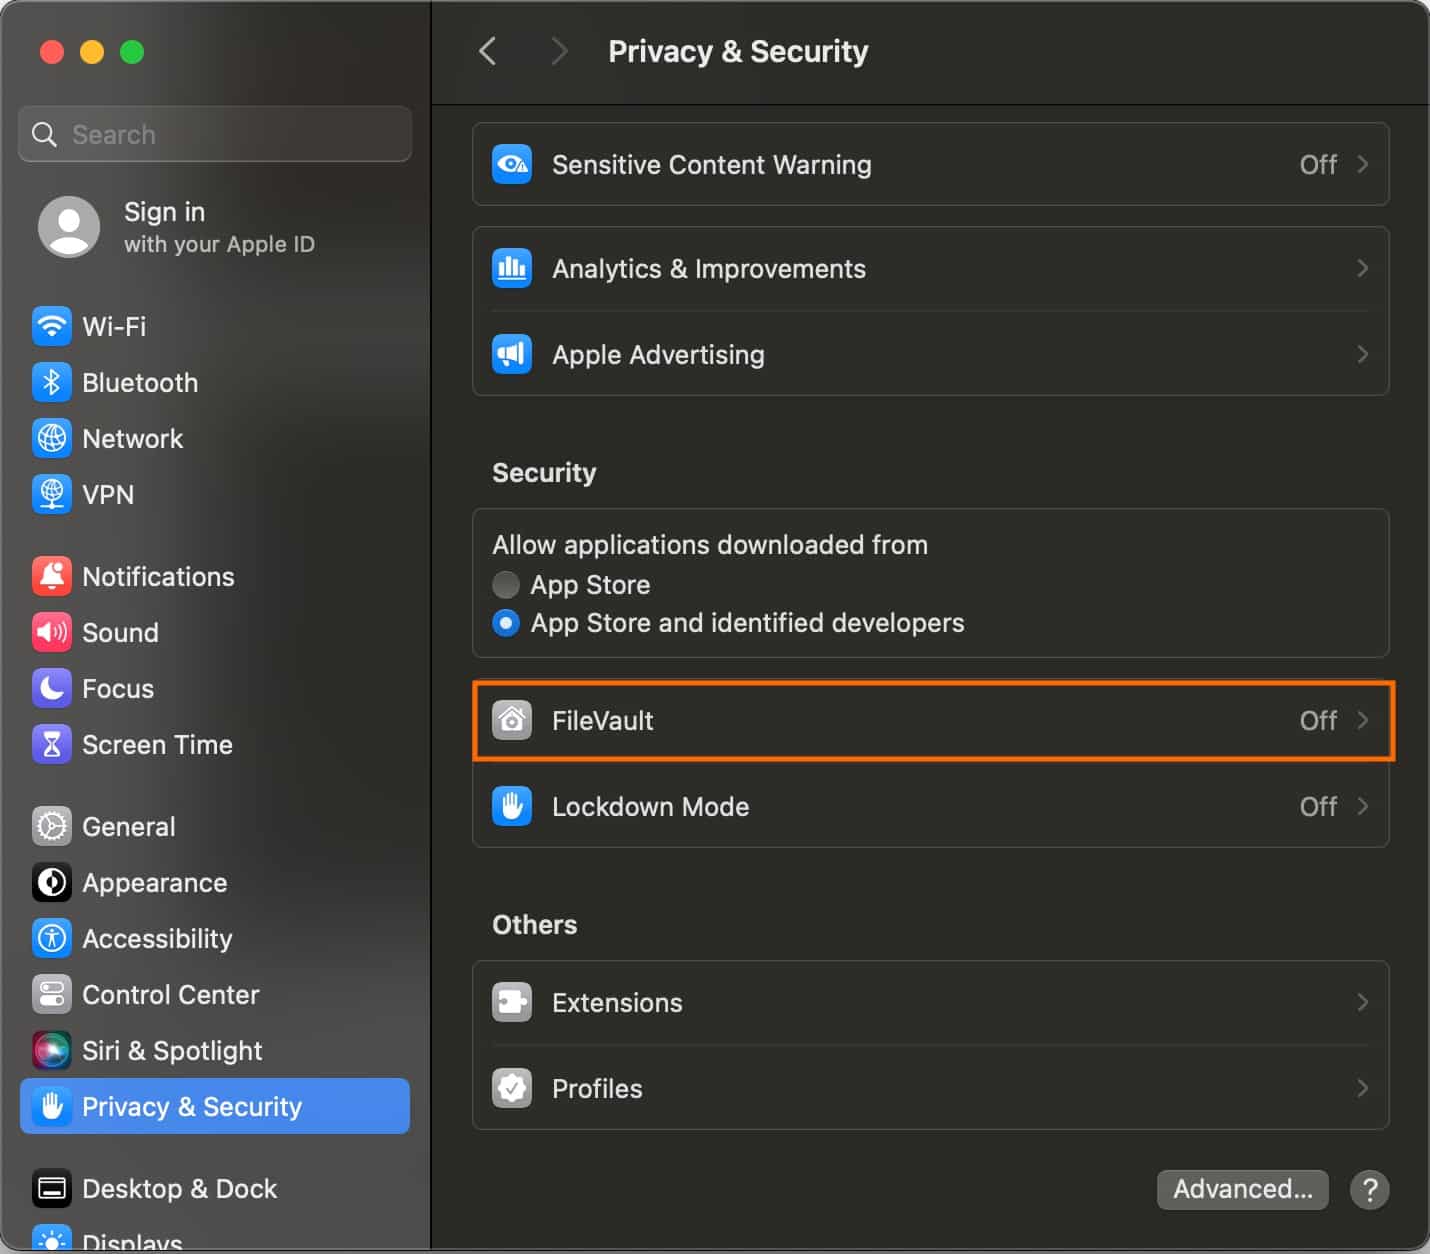Select Siri & Spotlight label in the sidebar

click(172, 1050)
